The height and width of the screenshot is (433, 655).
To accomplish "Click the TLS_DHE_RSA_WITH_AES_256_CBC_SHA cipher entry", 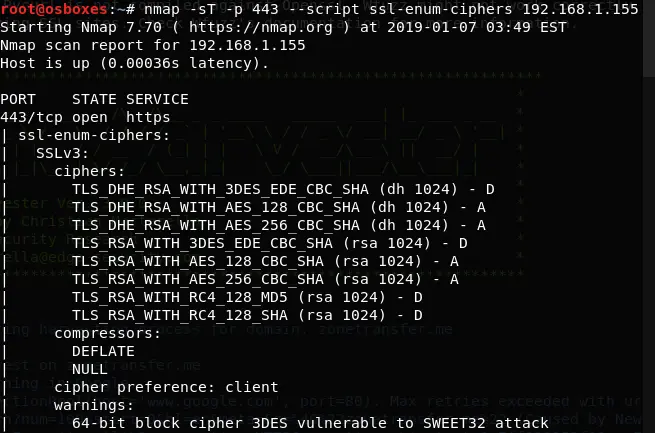I will tap(279, 225).
